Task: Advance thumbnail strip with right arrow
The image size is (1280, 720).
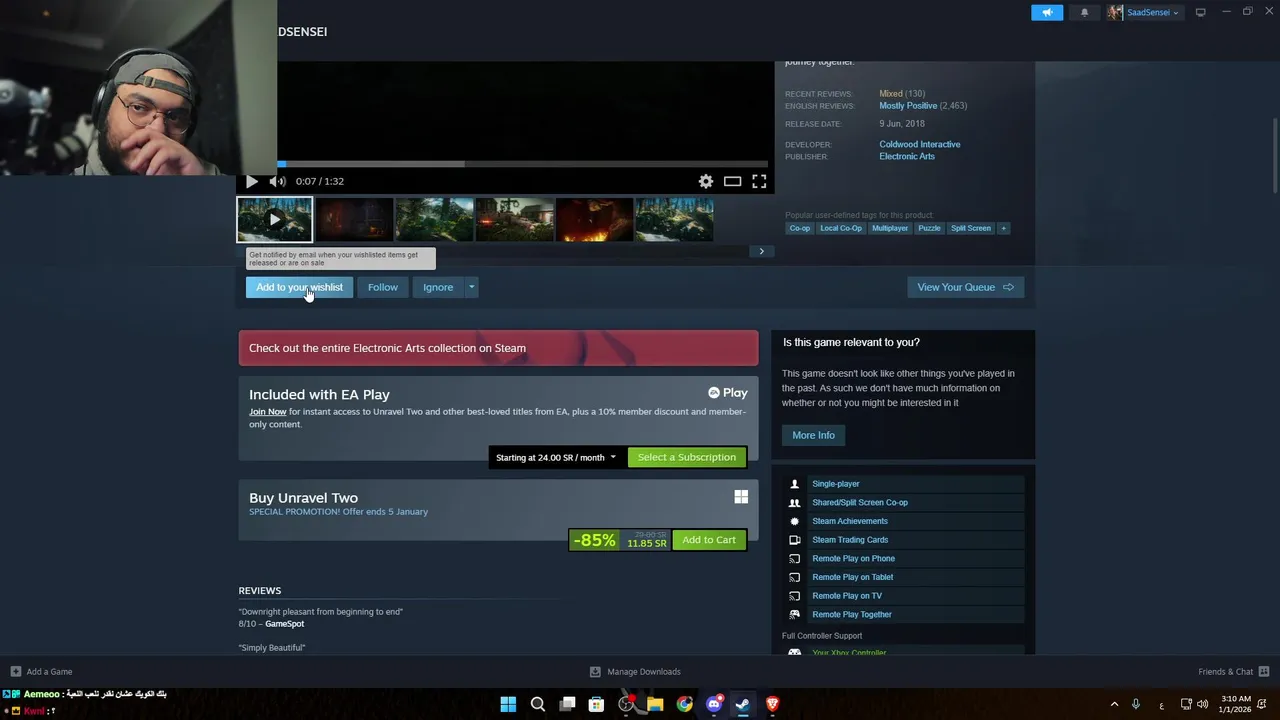Action: [761, 251]
